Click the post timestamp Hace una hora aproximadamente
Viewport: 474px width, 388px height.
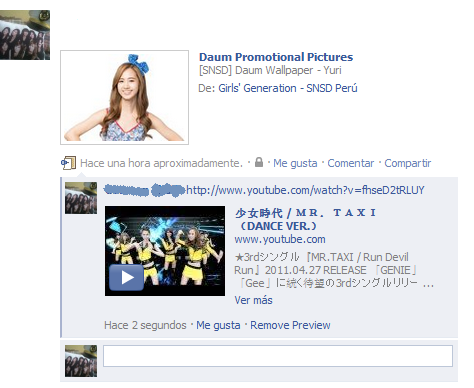click(161, 163)
